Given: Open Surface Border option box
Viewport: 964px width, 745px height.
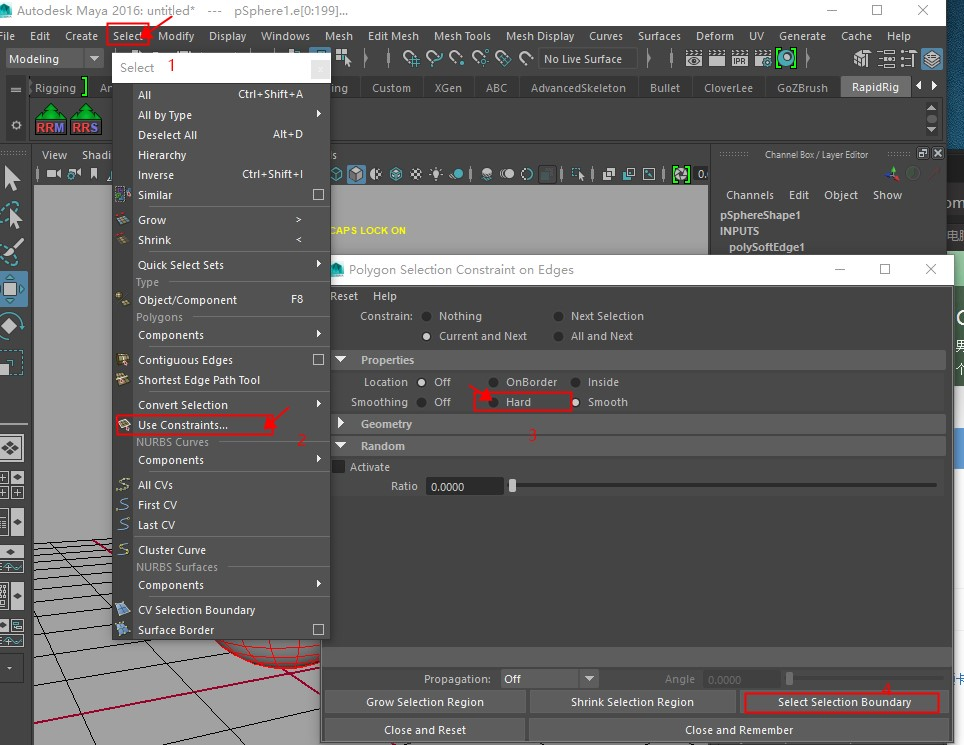Looking at the screenshot, I should [318, 629].
